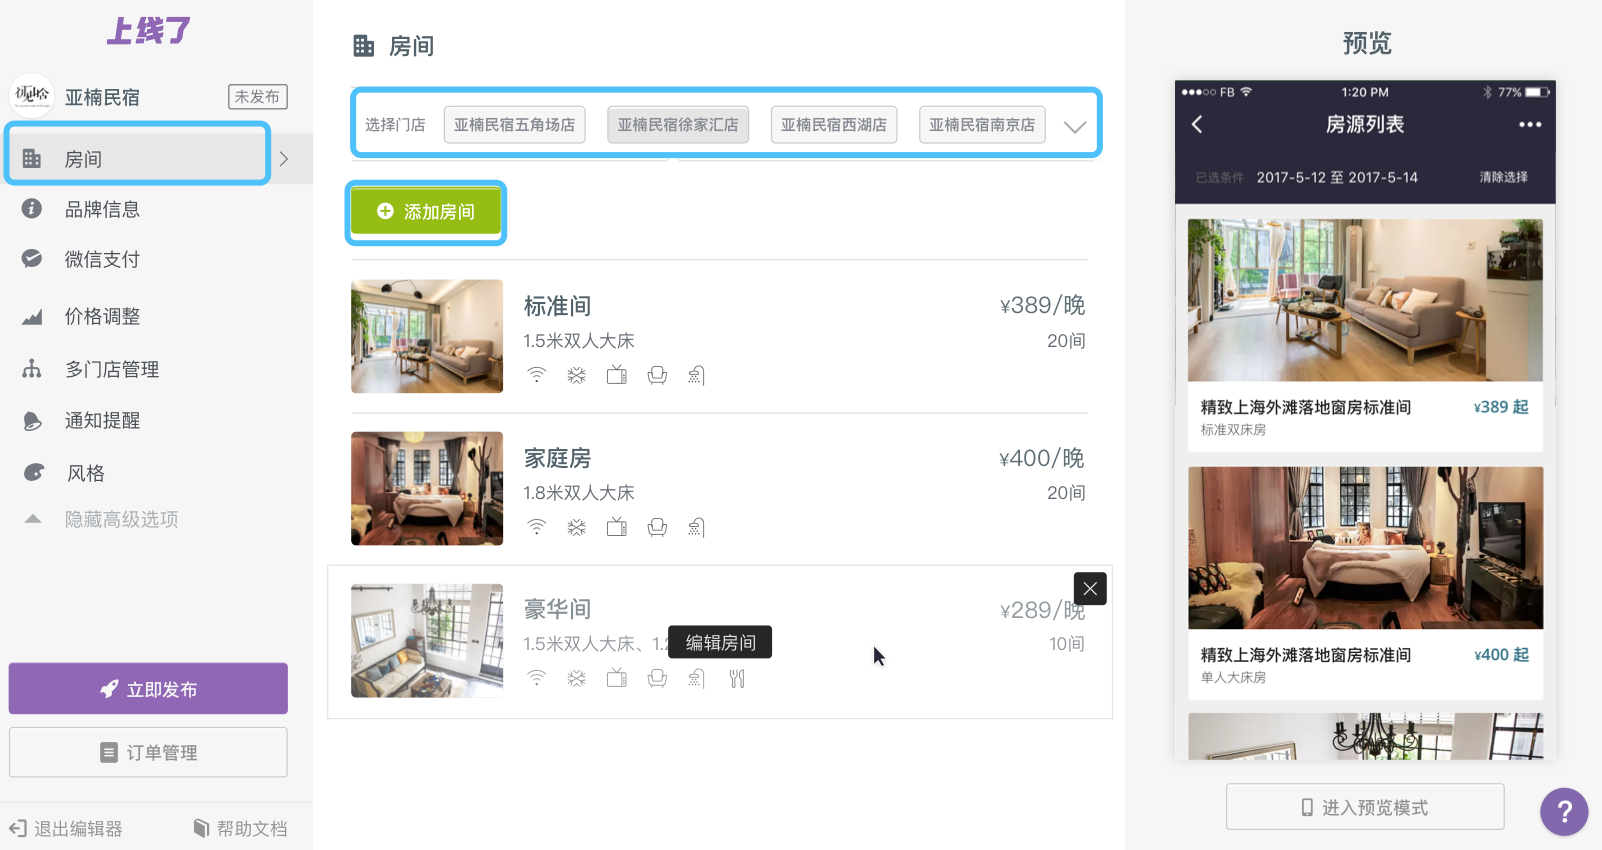Click the date range 2017-5-12 至 2017-5-14
The image size is (1602, 850).
[1337, 177]
